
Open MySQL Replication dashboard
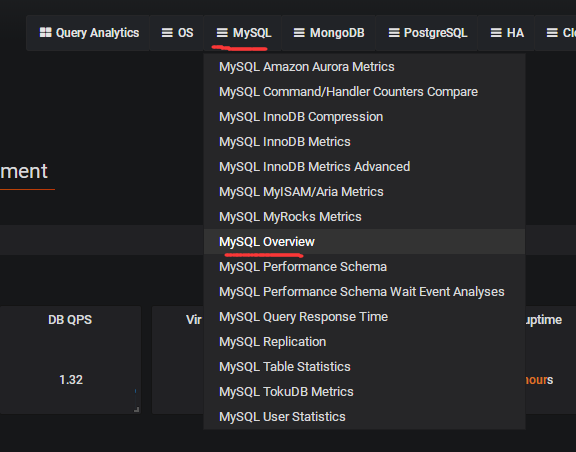click(x=364, y=342)
